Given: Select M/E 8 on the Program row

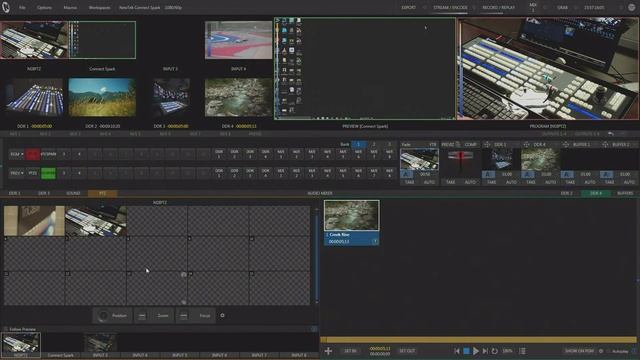Looking at the screenshot, I should pyautogui.click(x=389, y=154).
